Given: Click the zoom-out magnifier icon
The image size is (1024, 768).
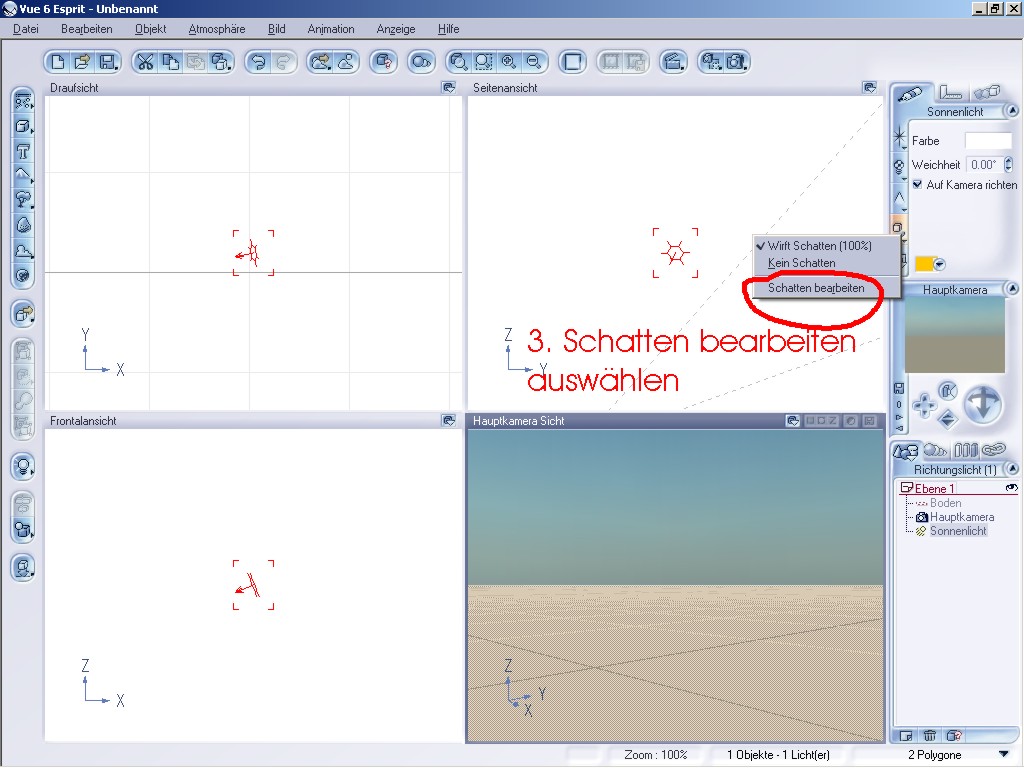Looking at the screenshot, I should 534,62.
